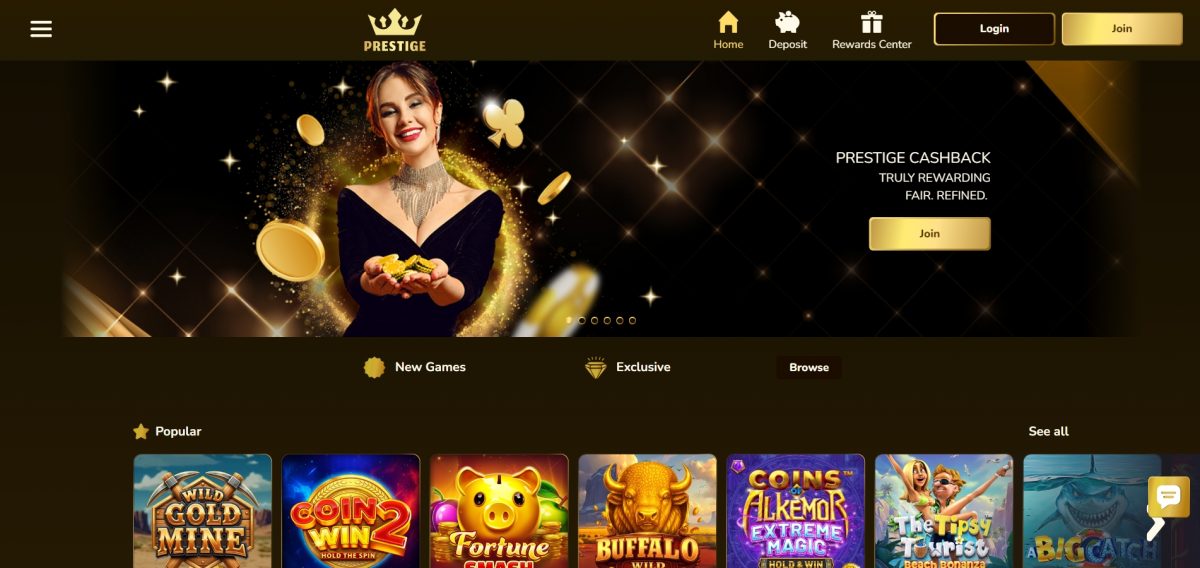Image resolution: width=1200 pixels, height=568 pixels.
Task: Open the live chat bubble icon
Action: click(x=1168, y=497)
